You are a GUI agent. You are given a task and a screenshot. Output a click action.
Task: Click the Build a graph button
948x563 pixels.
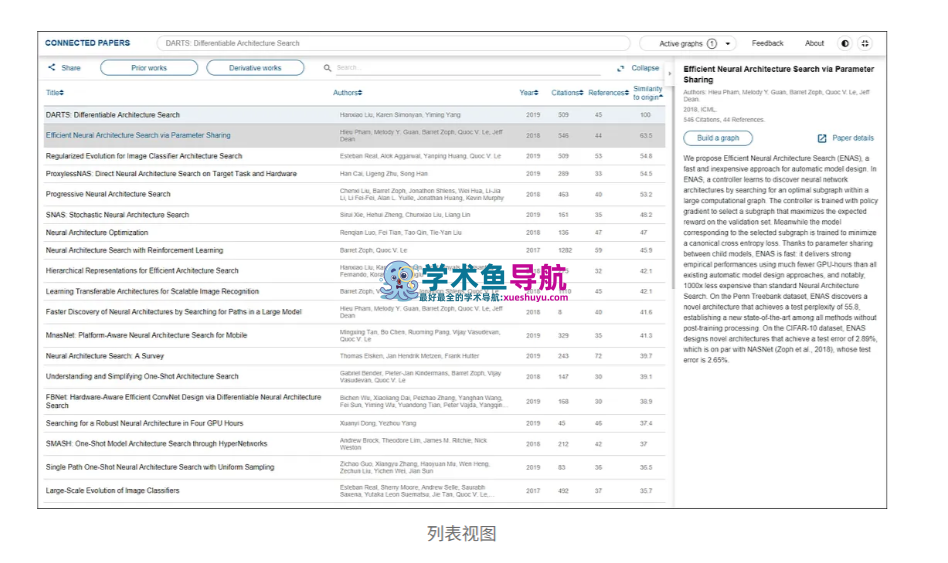(x=718, y=138)
